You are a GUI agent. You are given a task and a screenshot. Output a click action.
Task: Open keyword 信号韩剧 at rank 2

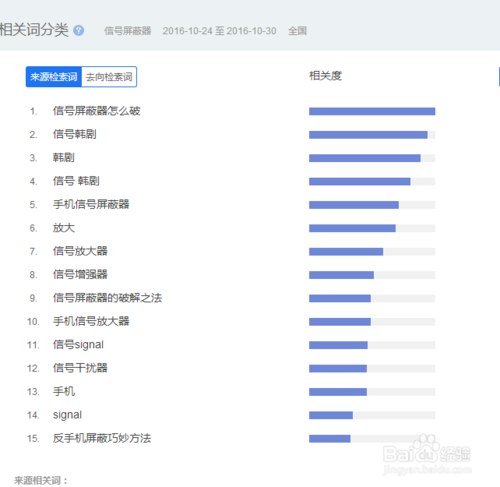coord(75,134)
